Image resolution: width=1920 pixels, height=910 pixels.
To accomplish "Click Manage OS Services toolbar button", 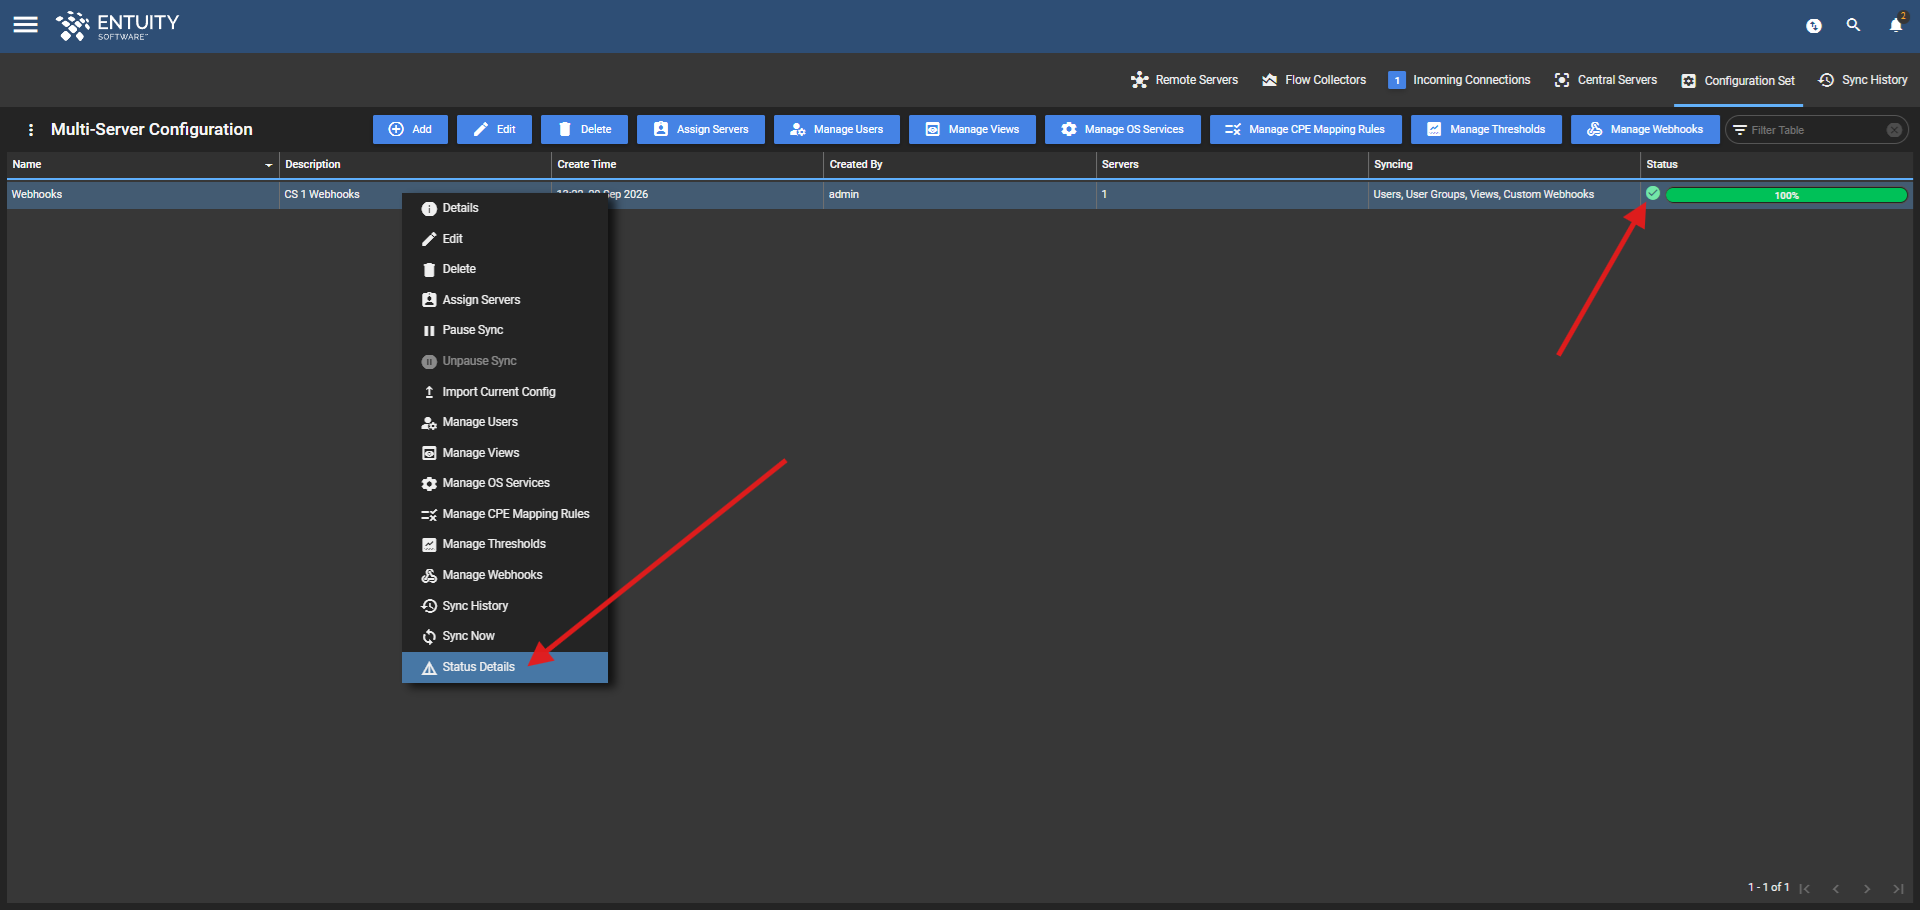I will 1123,129.
